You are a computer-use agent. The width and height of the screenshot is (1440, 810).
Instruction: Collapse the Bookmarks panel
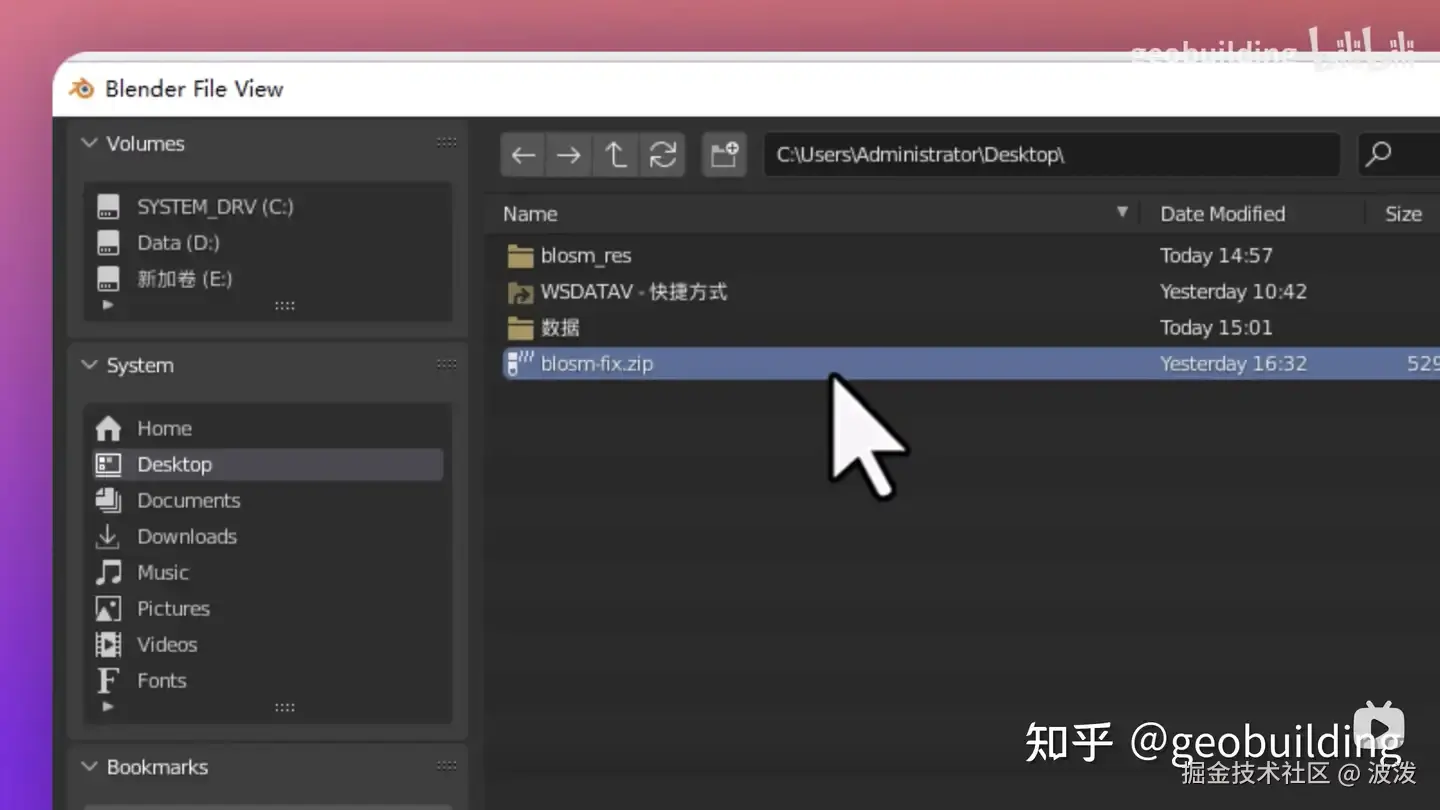click(89, 767)
